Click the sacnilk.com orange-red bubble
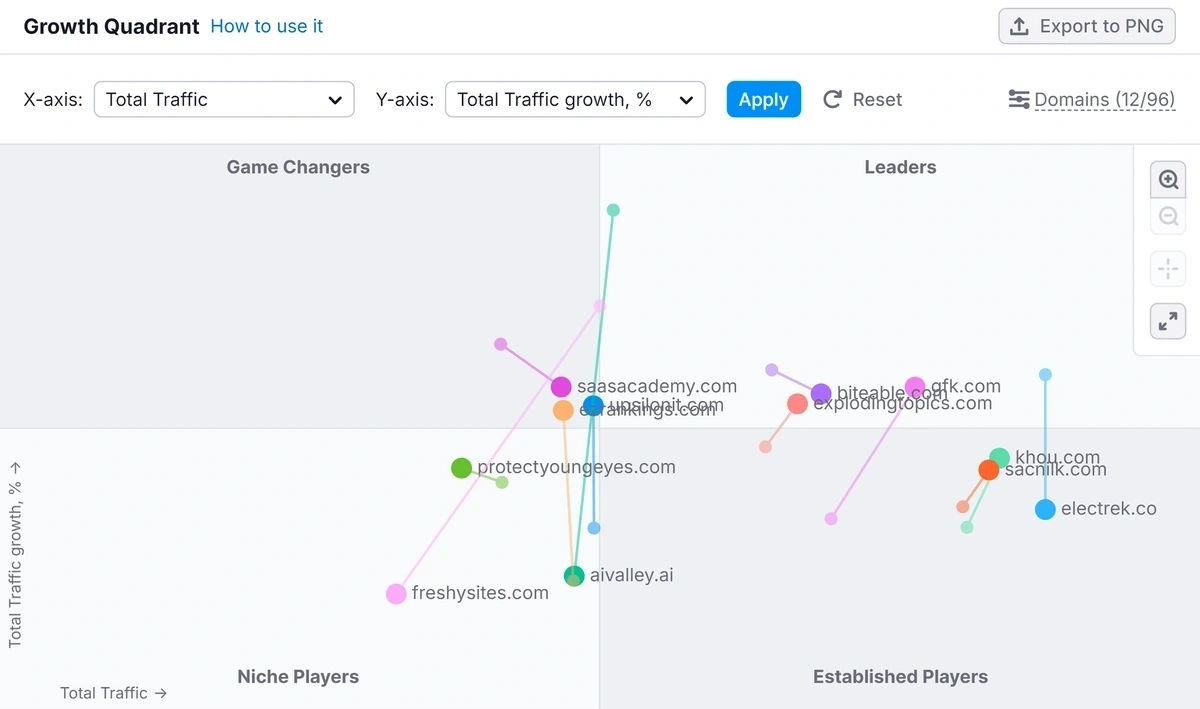 (988, 470)
